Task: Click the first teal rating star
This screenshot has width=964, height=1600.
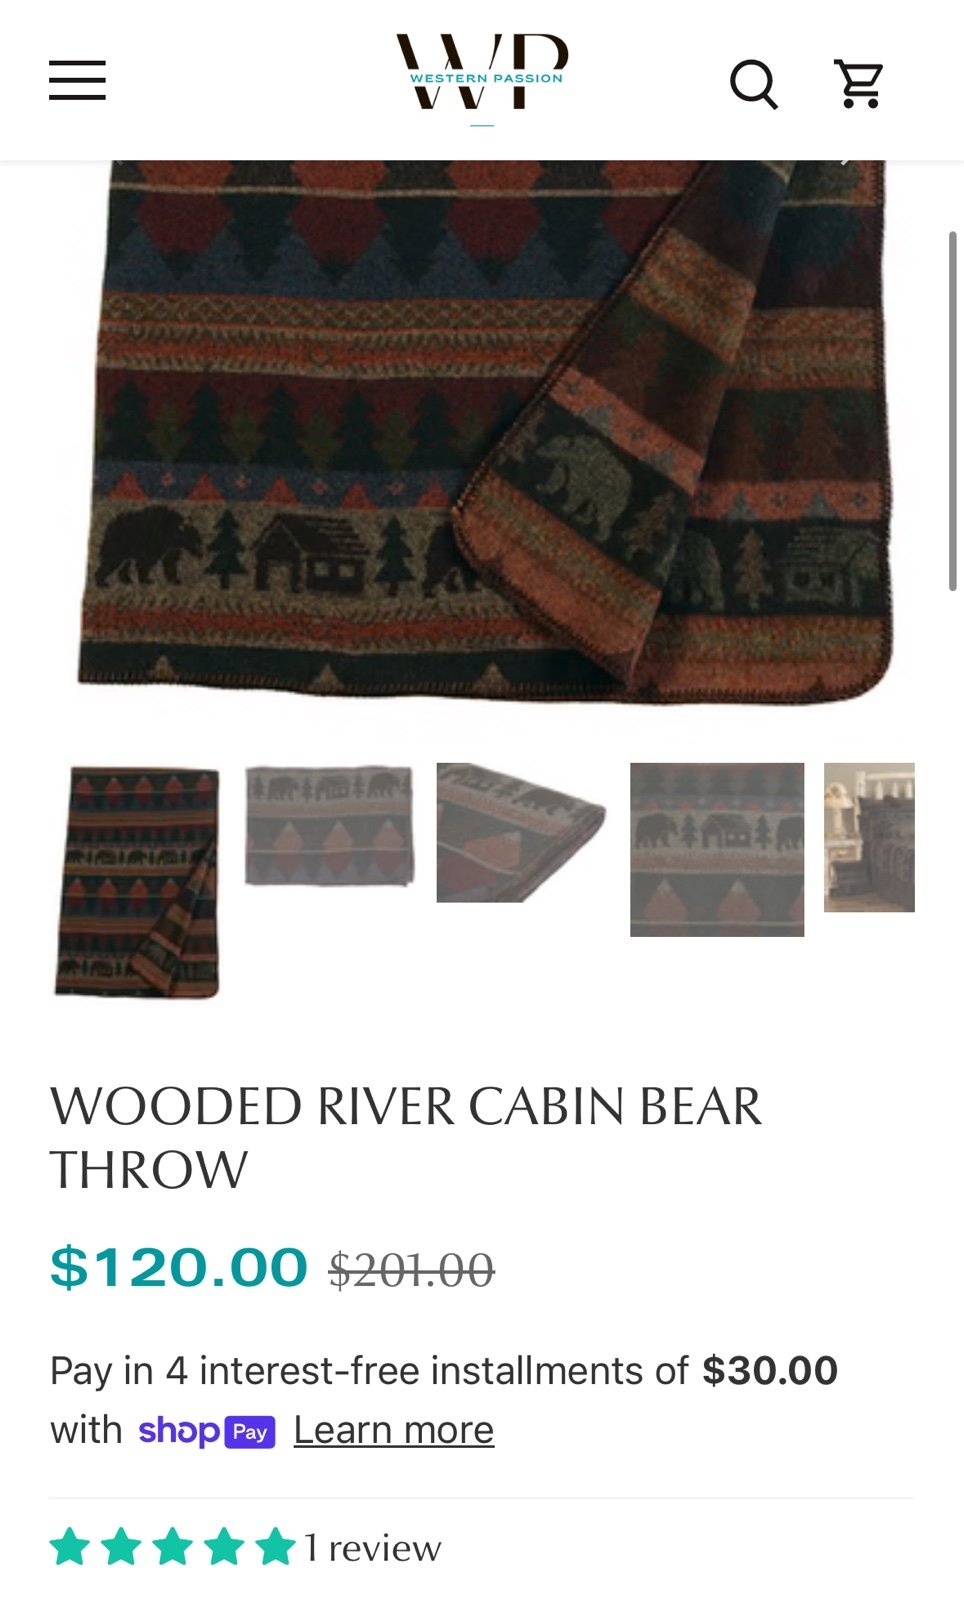Action: (x=70, y=1546)
